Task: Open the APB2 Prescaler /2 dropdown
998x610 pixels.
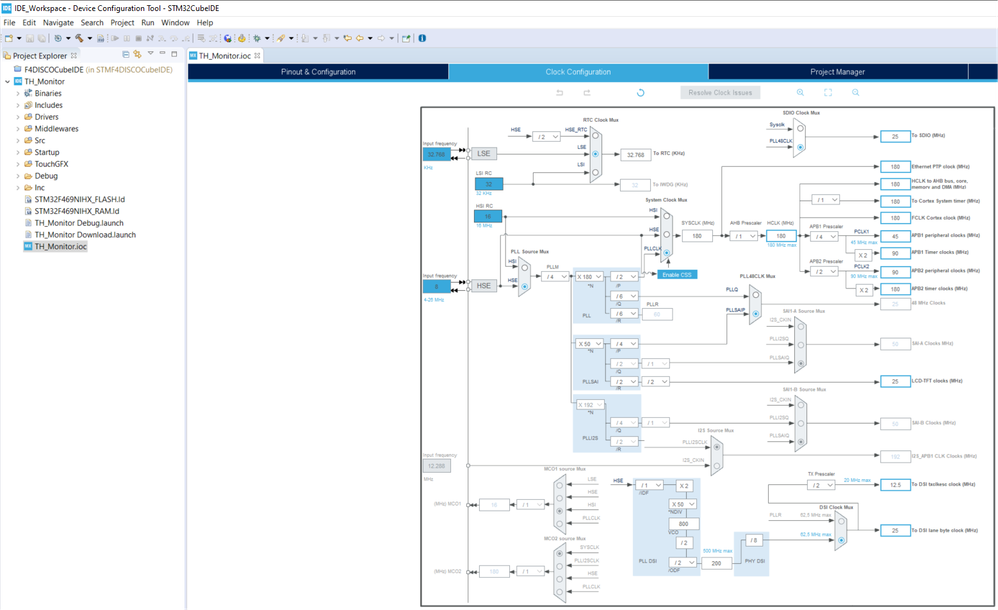Action: (824, 272)
